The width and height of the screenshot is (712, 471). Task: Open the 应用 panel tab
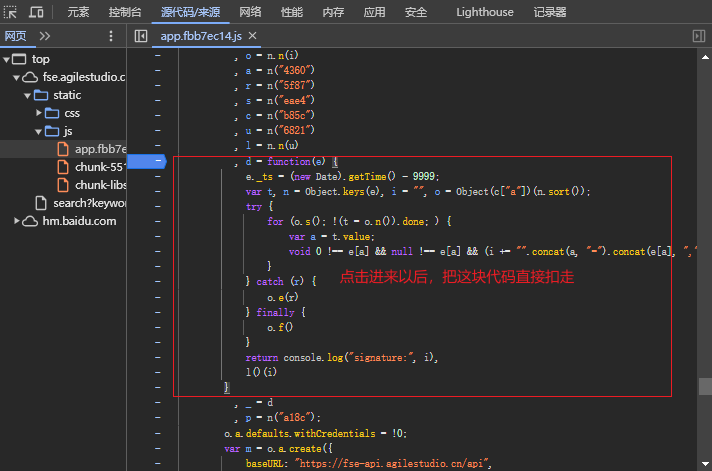pyautogui.click(x=374, y=12)
